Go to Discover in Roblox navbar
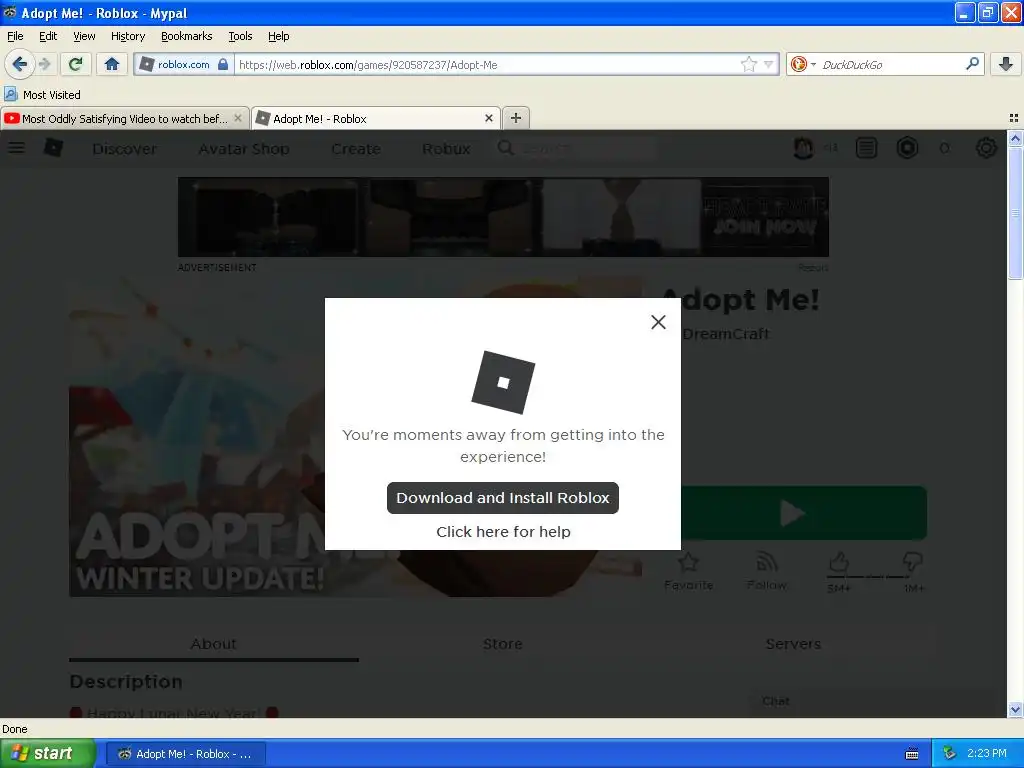The width and height of the screenshot is (1024, 768). click(124, 149)
